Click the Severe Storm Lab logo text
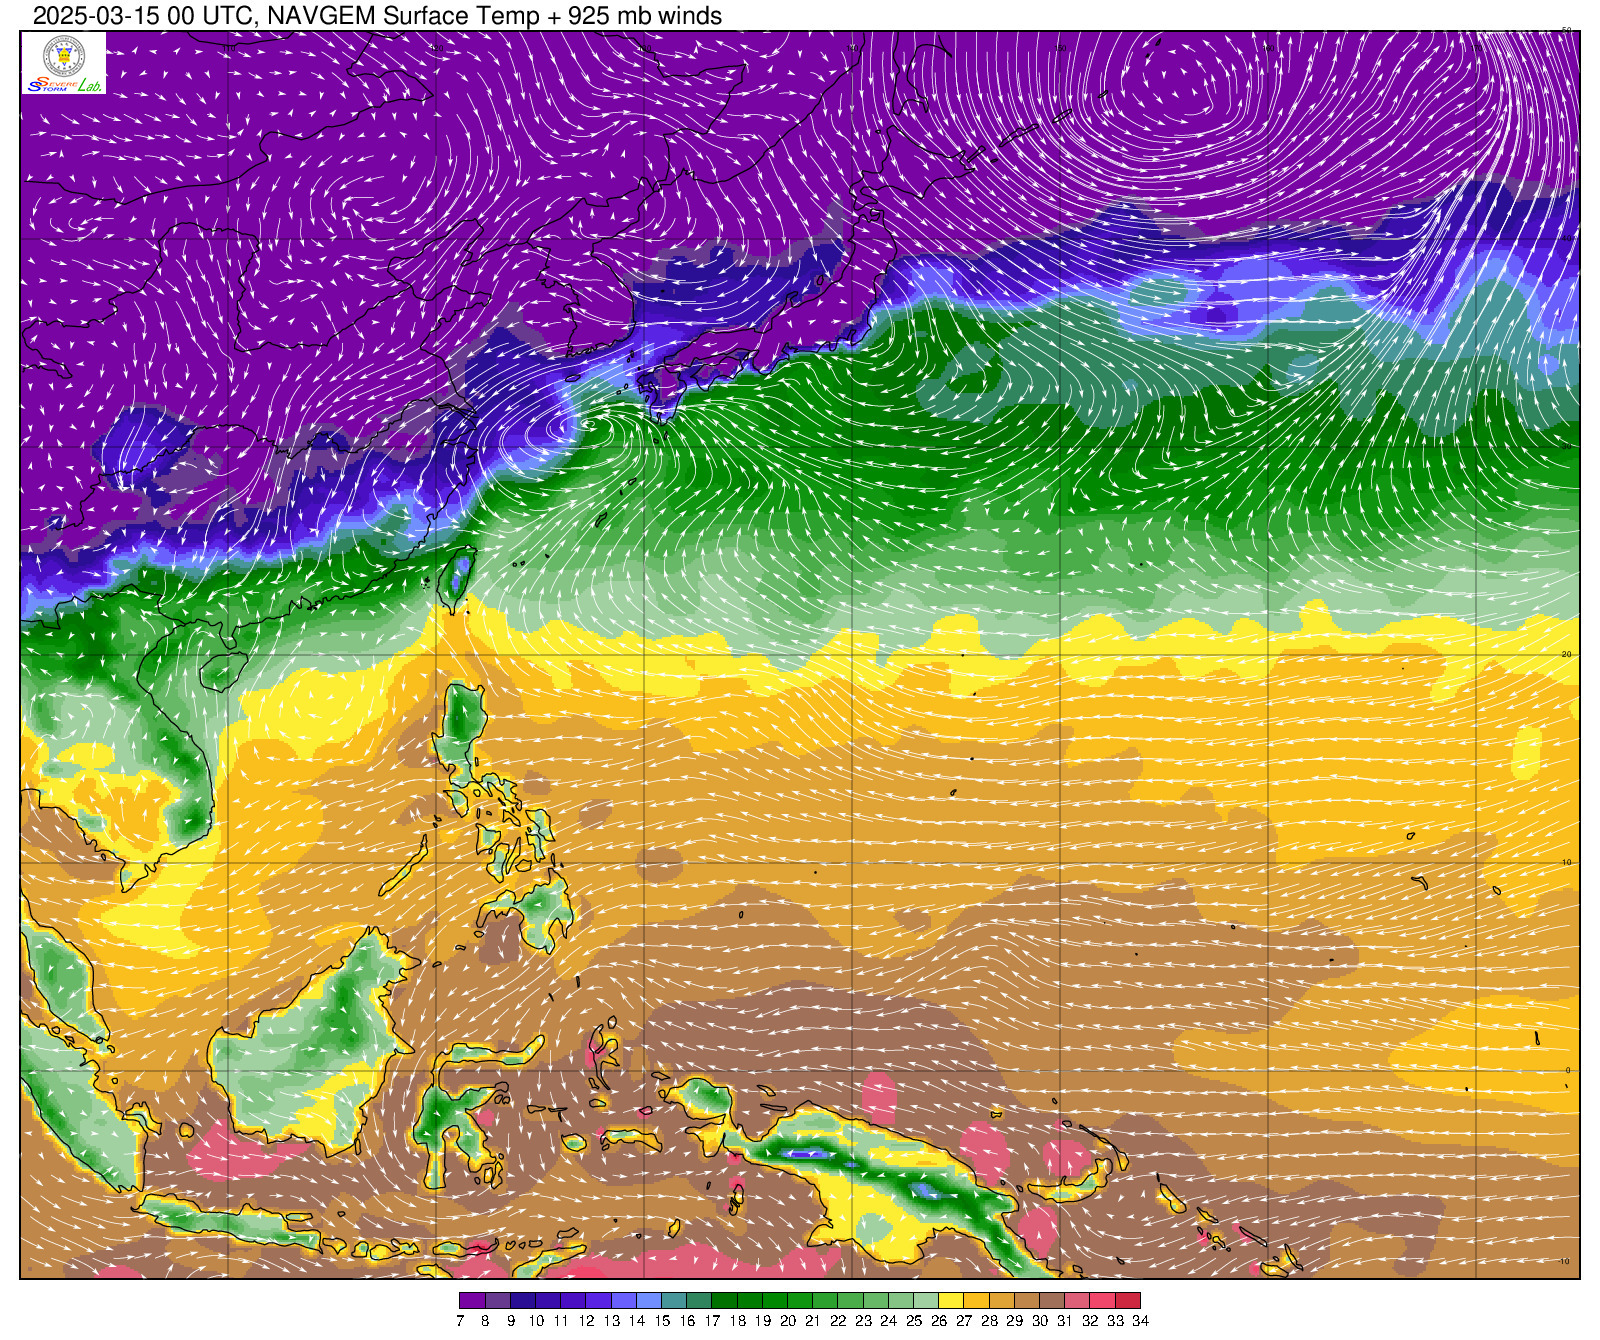The image size is (1600, 1340). (x=64, y=85)
